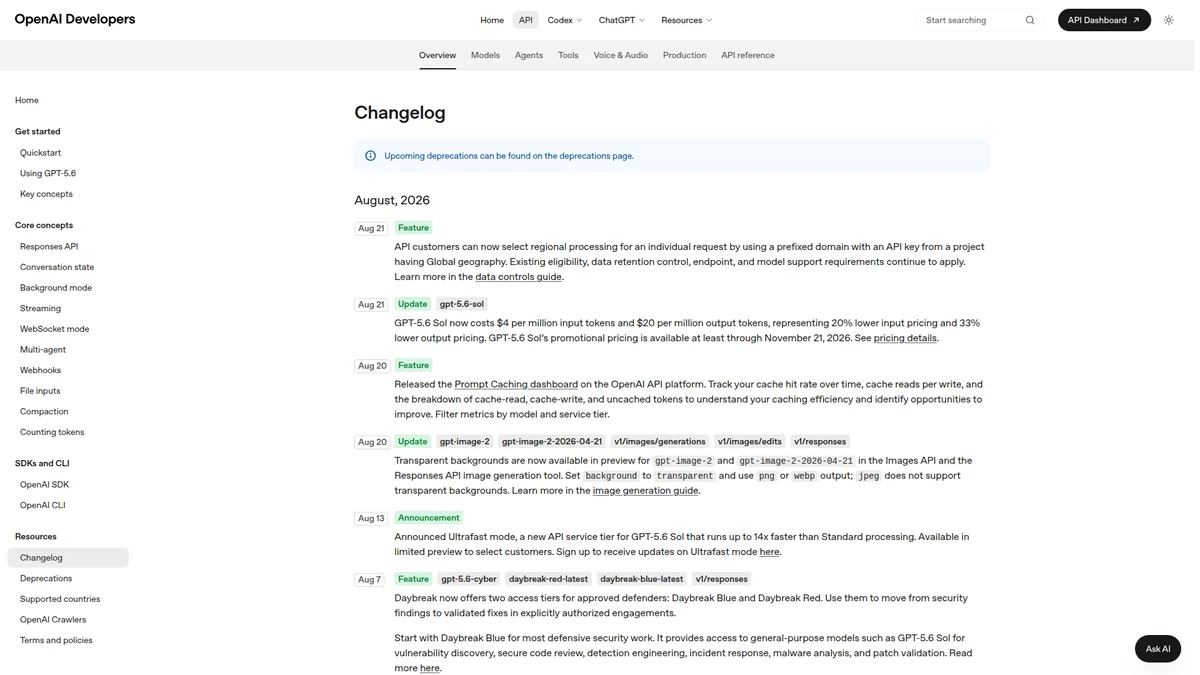Click 'here' link after Daybreak Read more
This screenshot has width=1200, height=675.
tap(430, 668)
